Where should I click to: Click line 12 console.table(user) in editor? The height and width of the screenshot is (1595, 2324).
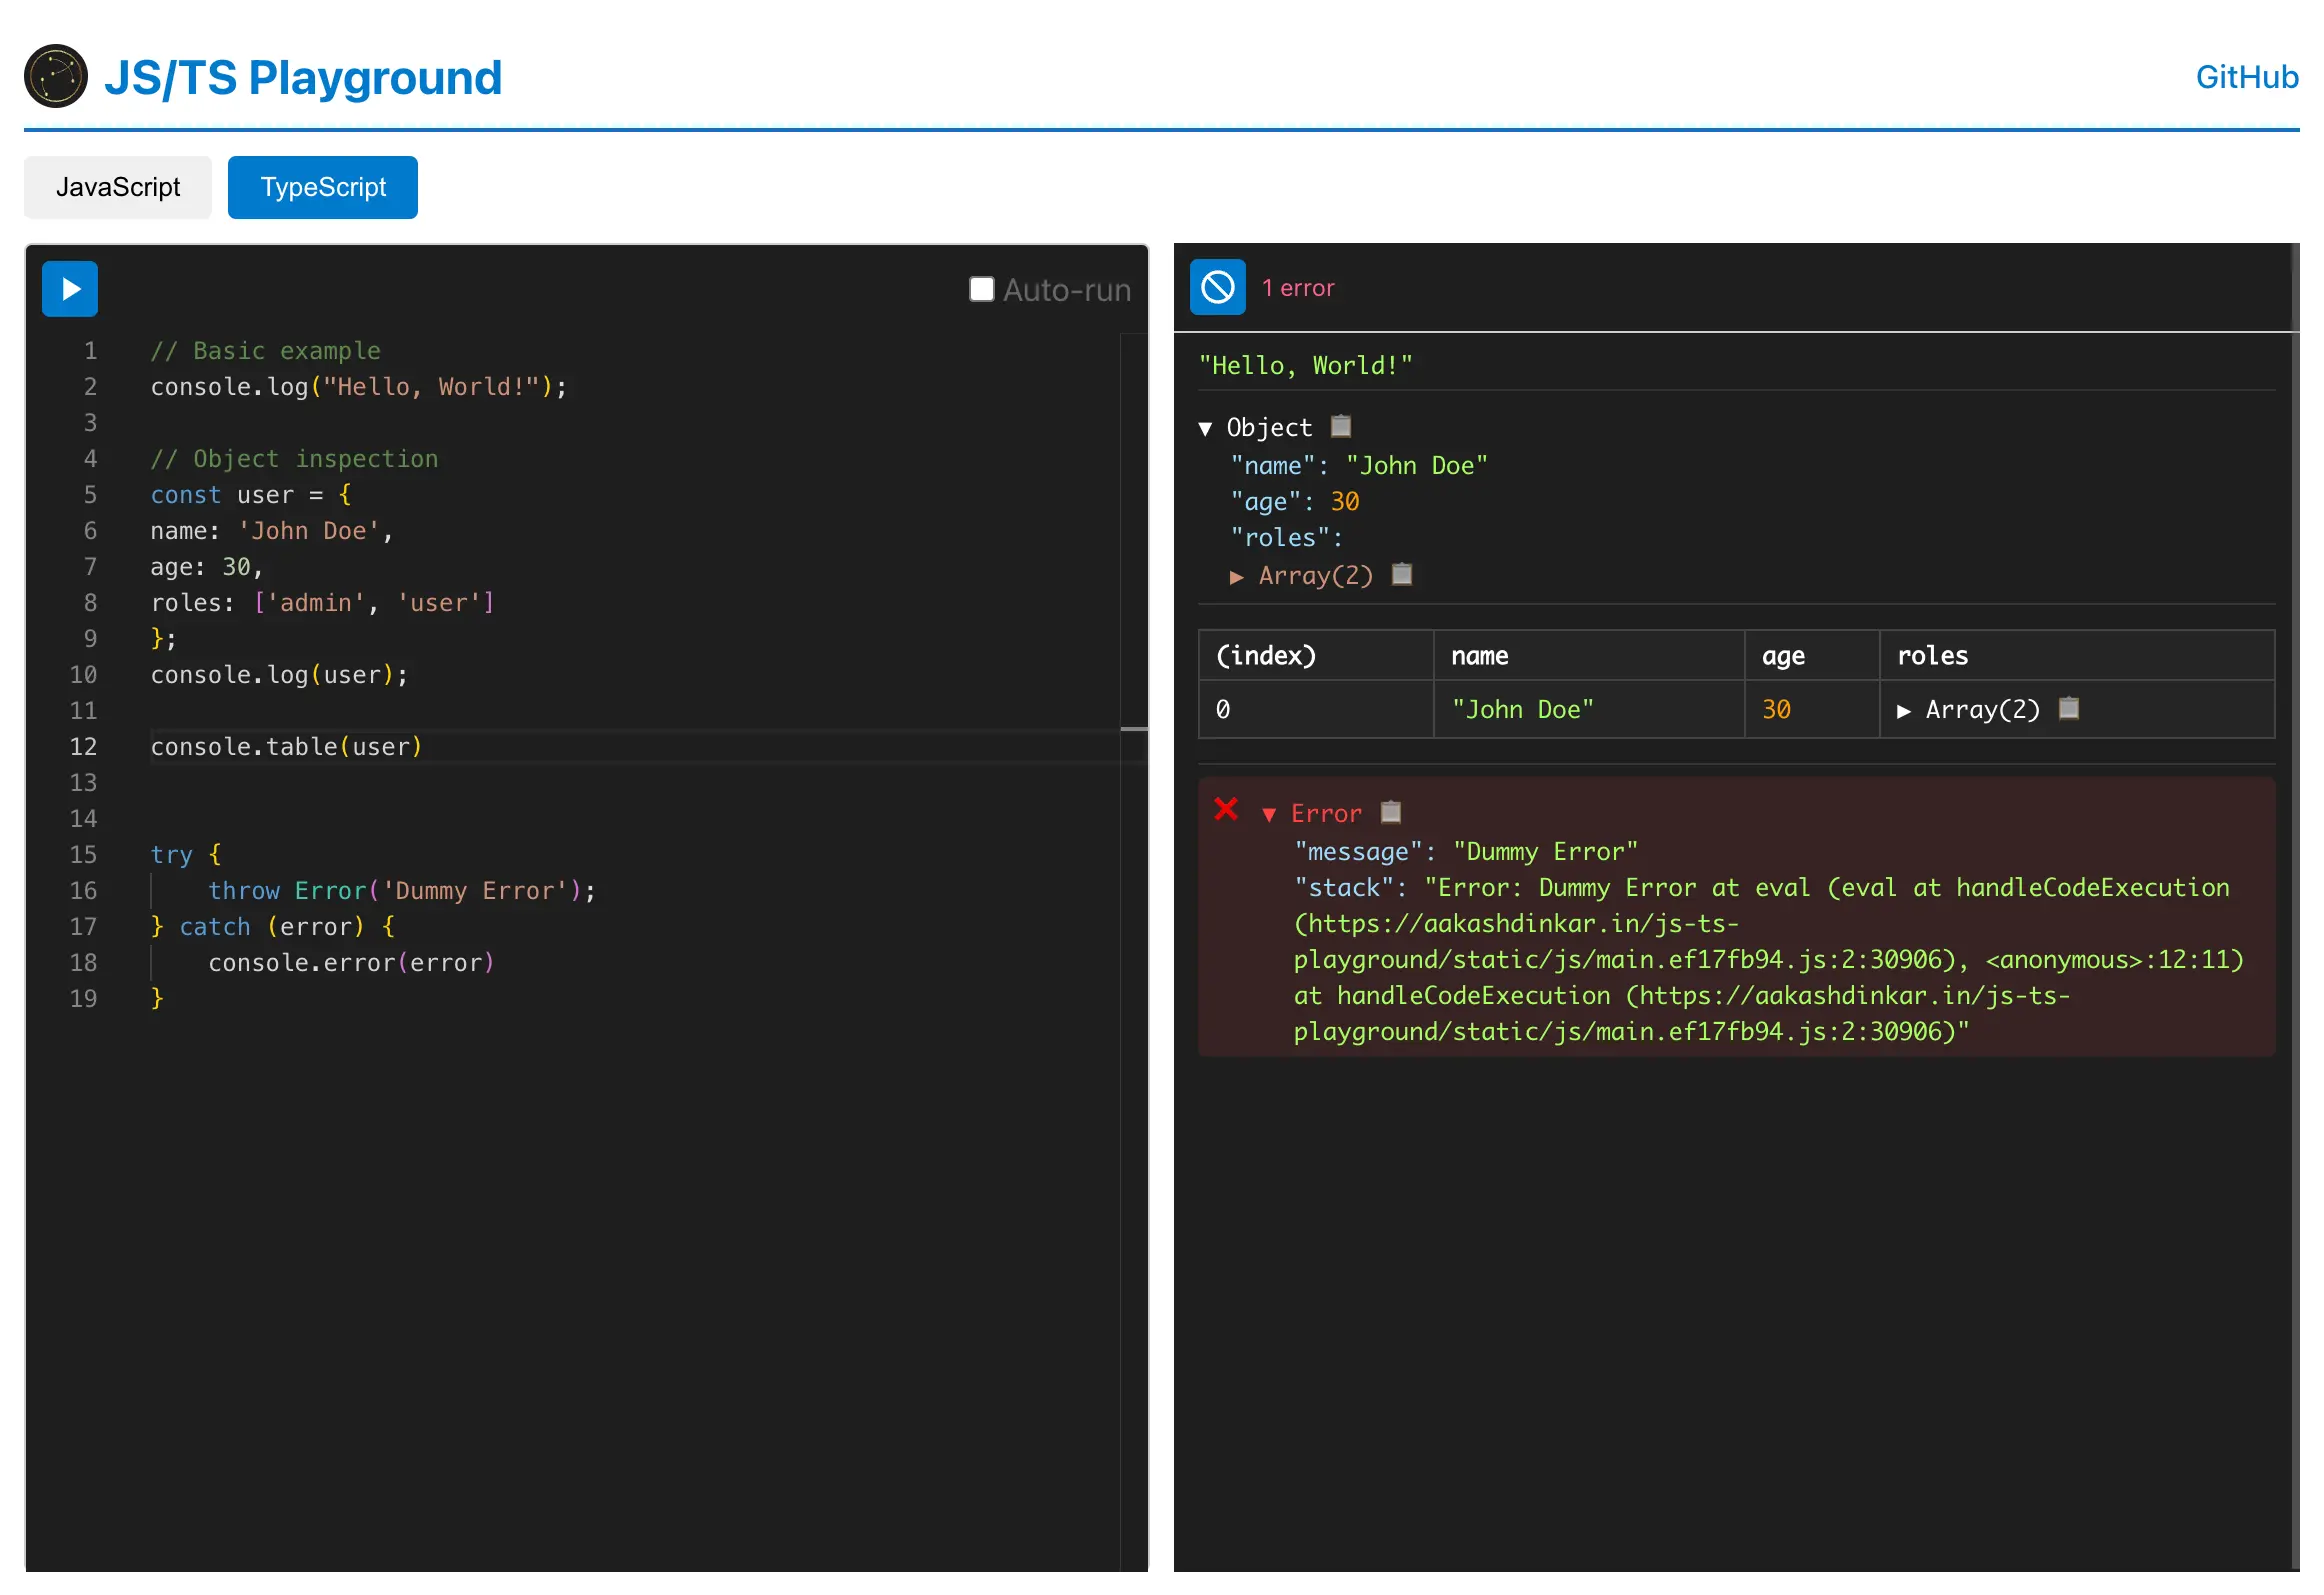point(287,746)
